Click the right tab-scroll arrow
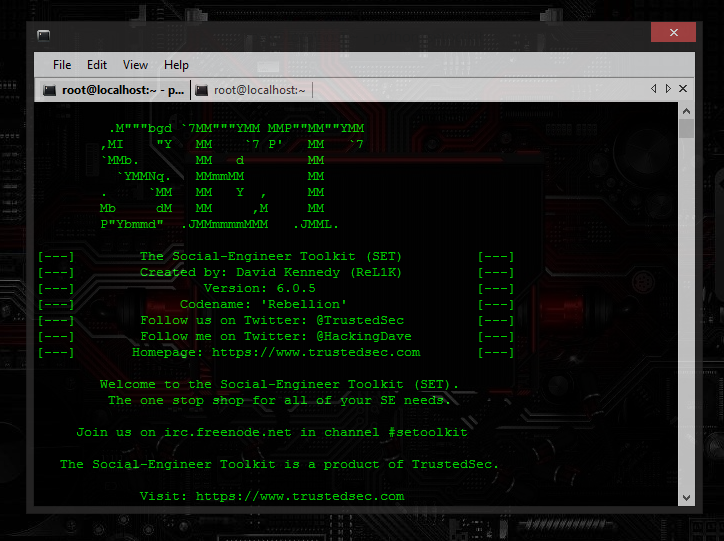 click(668, 89)
